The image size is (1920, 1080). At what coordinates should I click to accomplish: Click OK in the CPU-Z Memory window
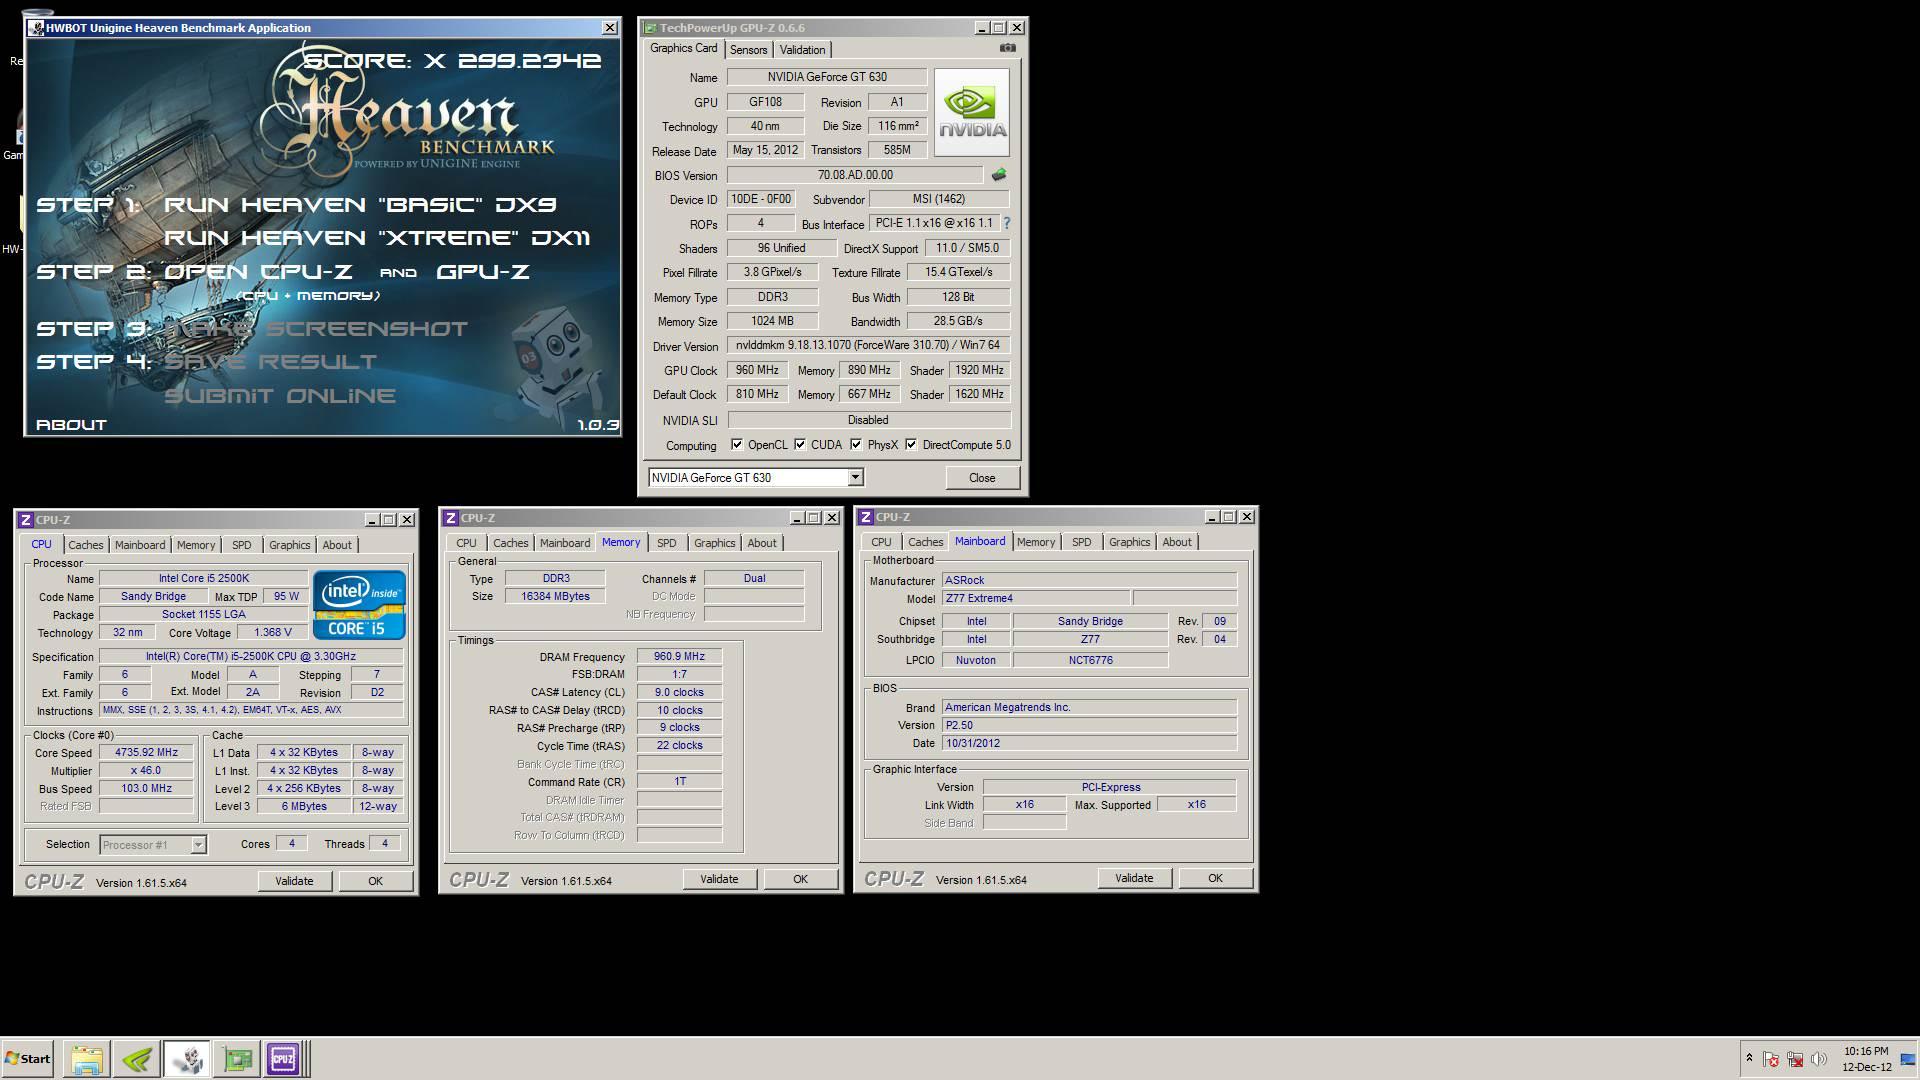(800, 879)
